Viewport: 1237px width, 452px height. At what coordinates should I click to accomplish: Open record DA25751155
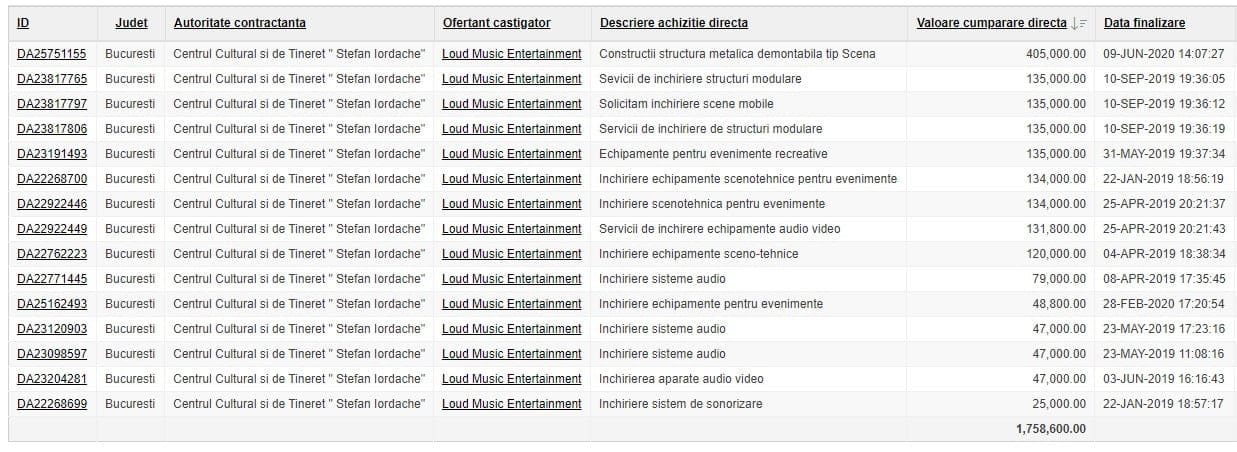click(52, 54)
